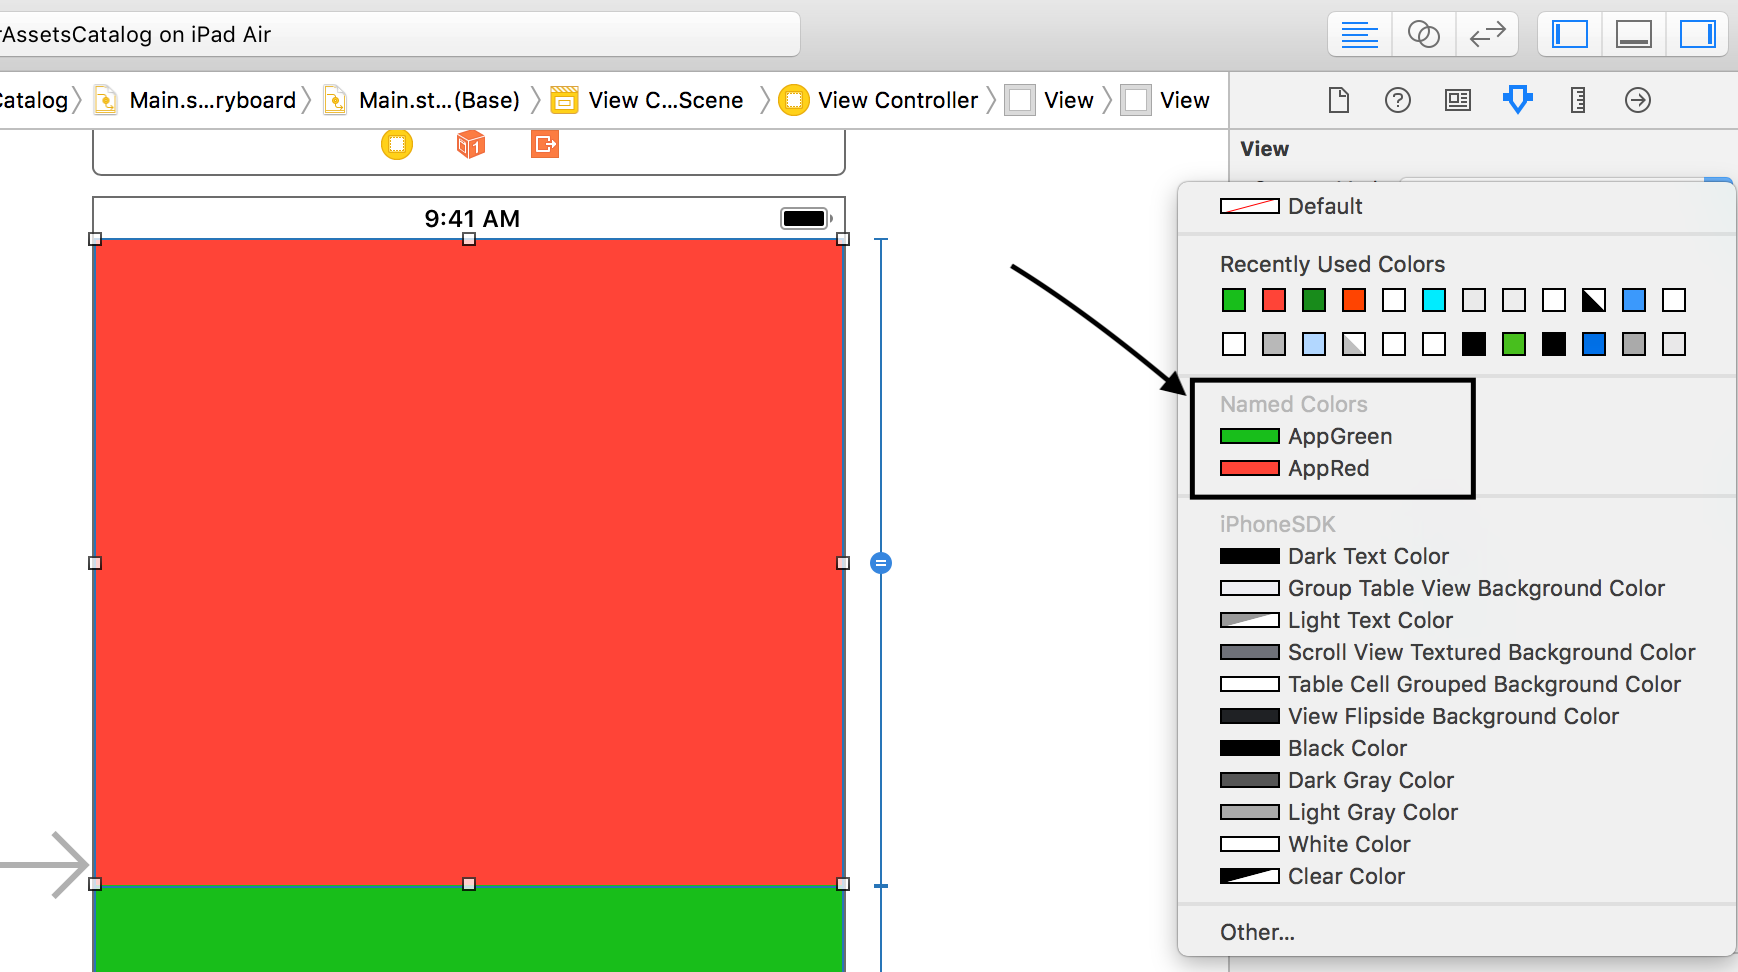Select the Exit icon in scene dock
1738x972 pixels.
pyautogui.click(x=545, y=145)
